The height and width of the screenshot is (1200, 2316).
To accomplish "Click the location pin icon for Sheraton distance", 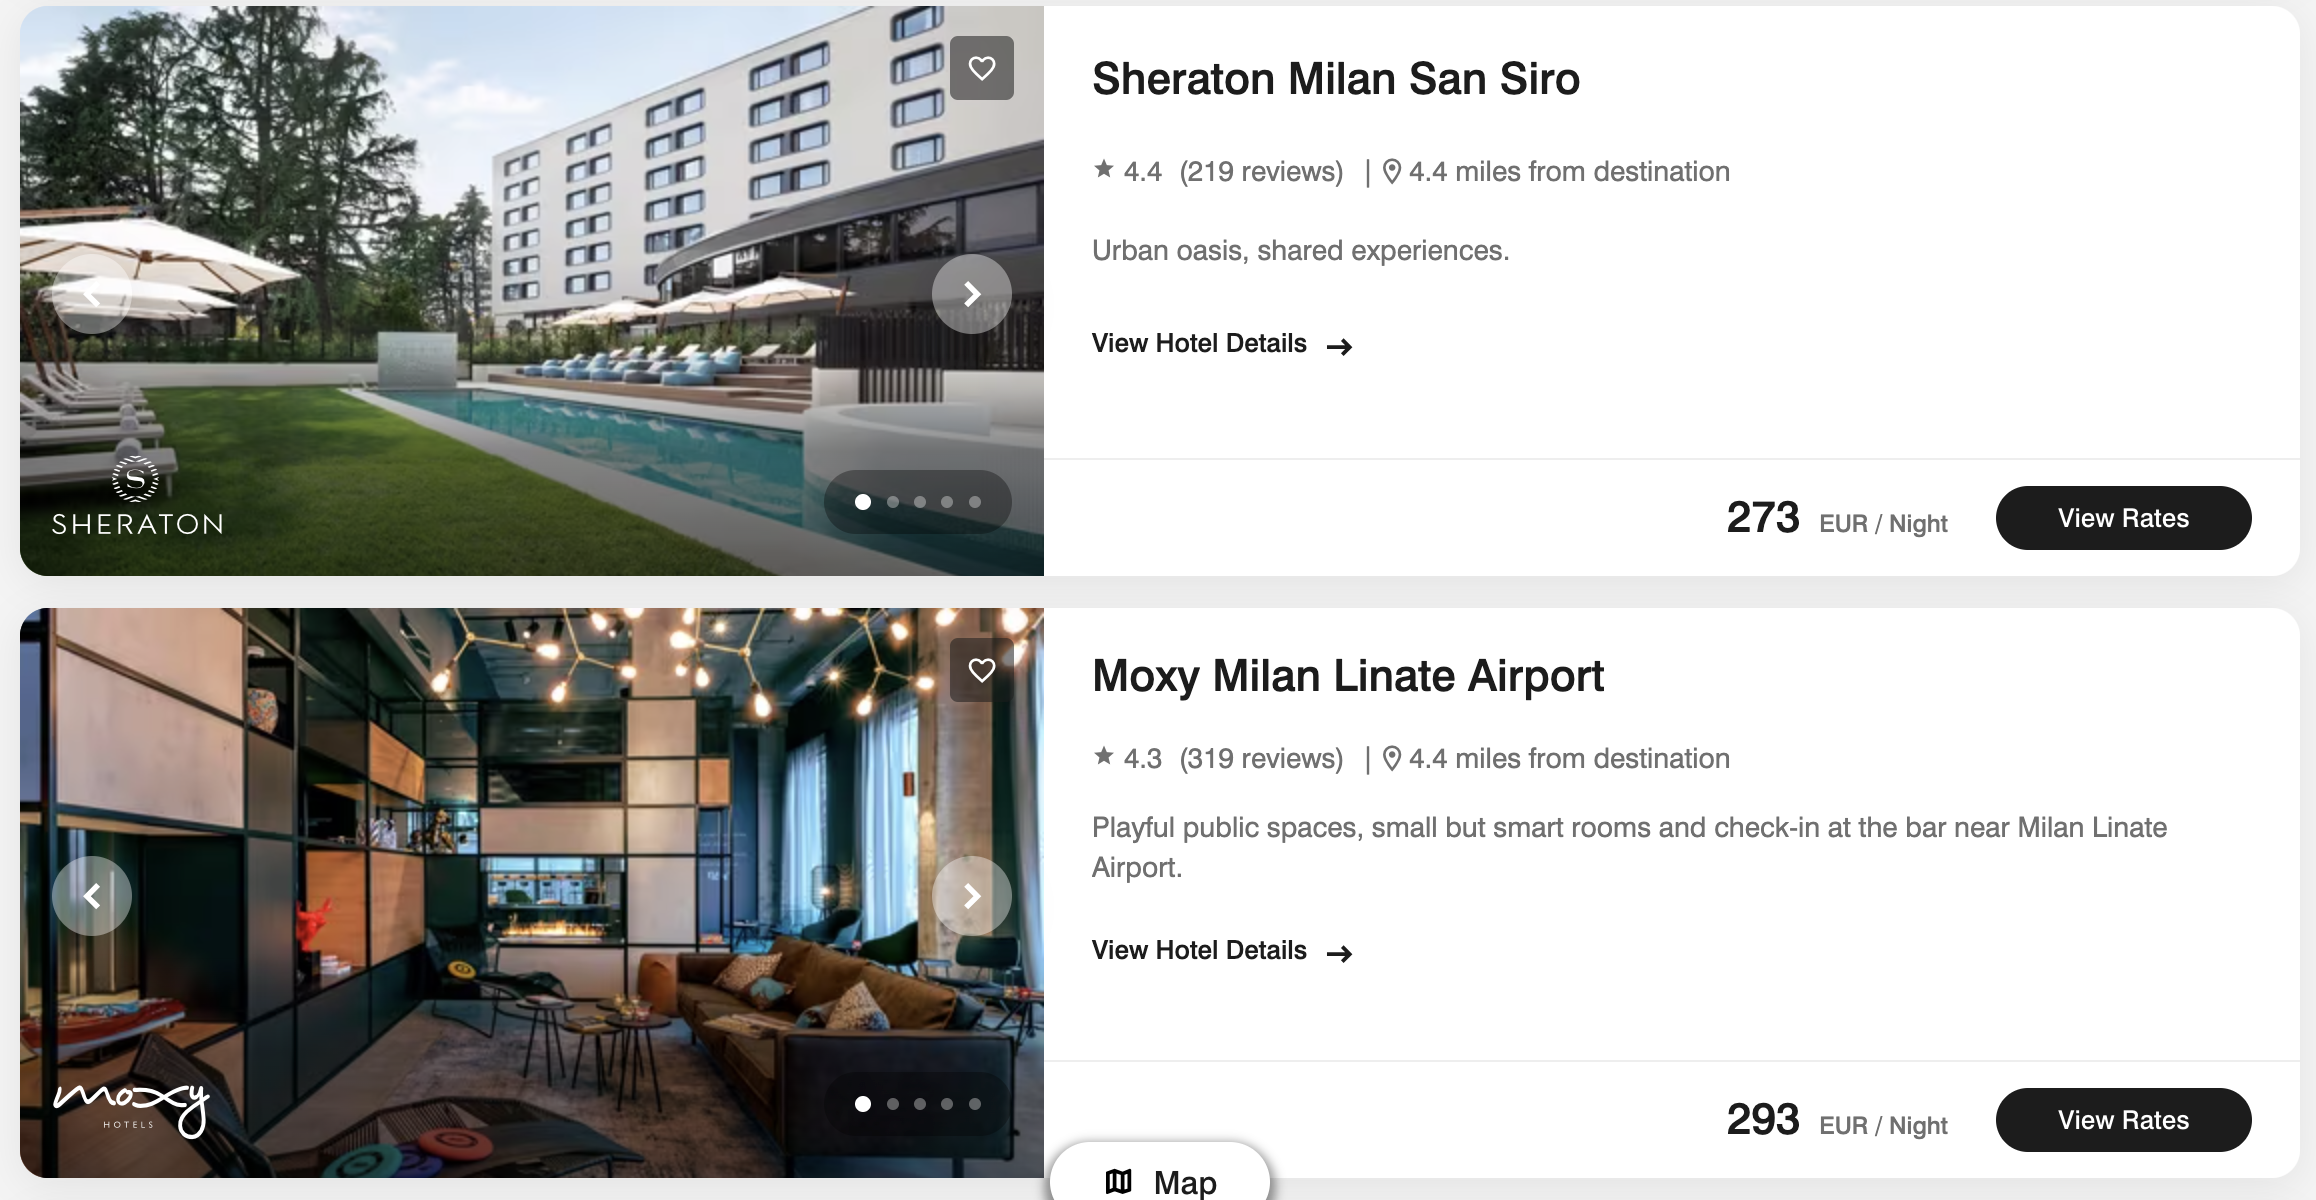I will 1391,171.
